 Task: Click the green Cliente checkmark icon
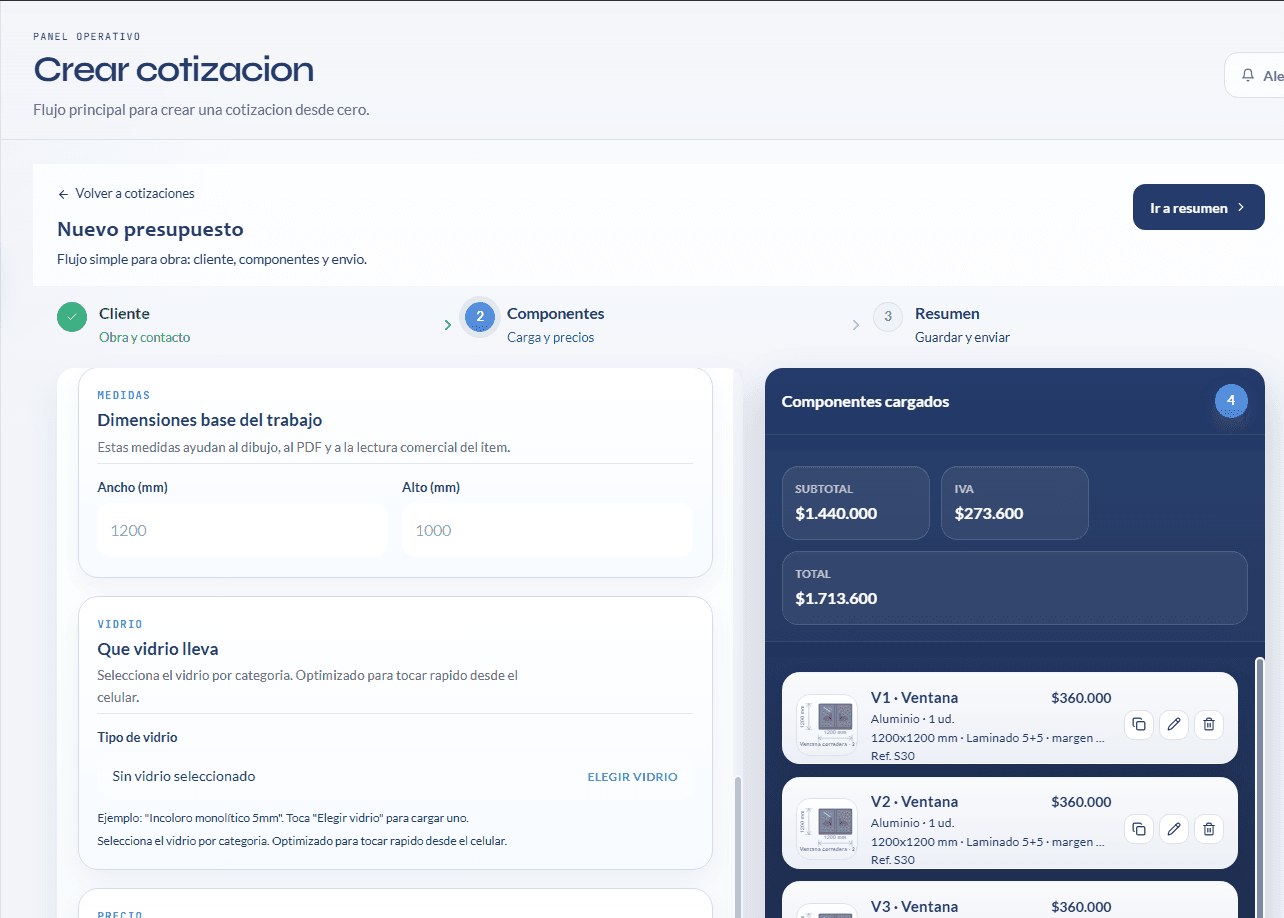coord(72,317)
